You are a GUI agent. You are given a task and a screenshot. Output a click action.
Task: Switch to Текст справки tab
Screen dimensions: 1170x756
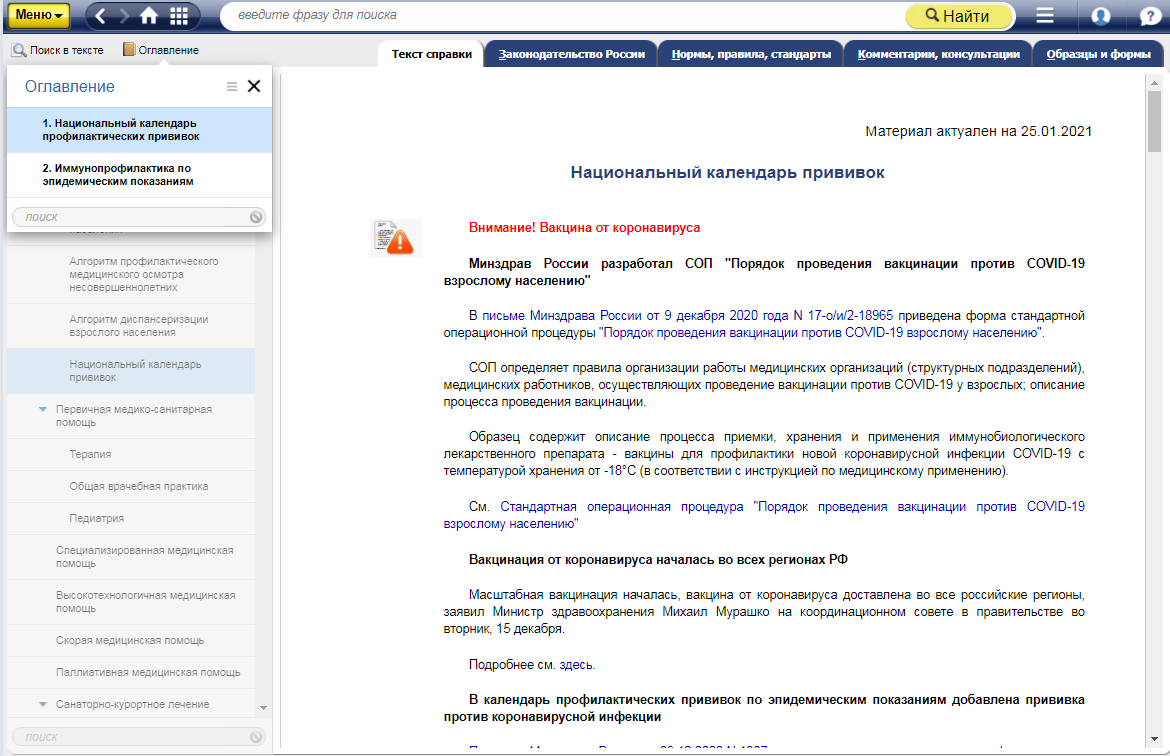click(431, 54)
